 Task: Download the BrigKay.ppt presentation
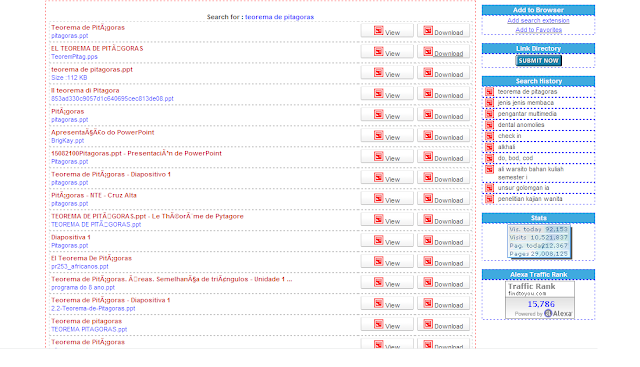pyautogui.click(x=443, y=136)
